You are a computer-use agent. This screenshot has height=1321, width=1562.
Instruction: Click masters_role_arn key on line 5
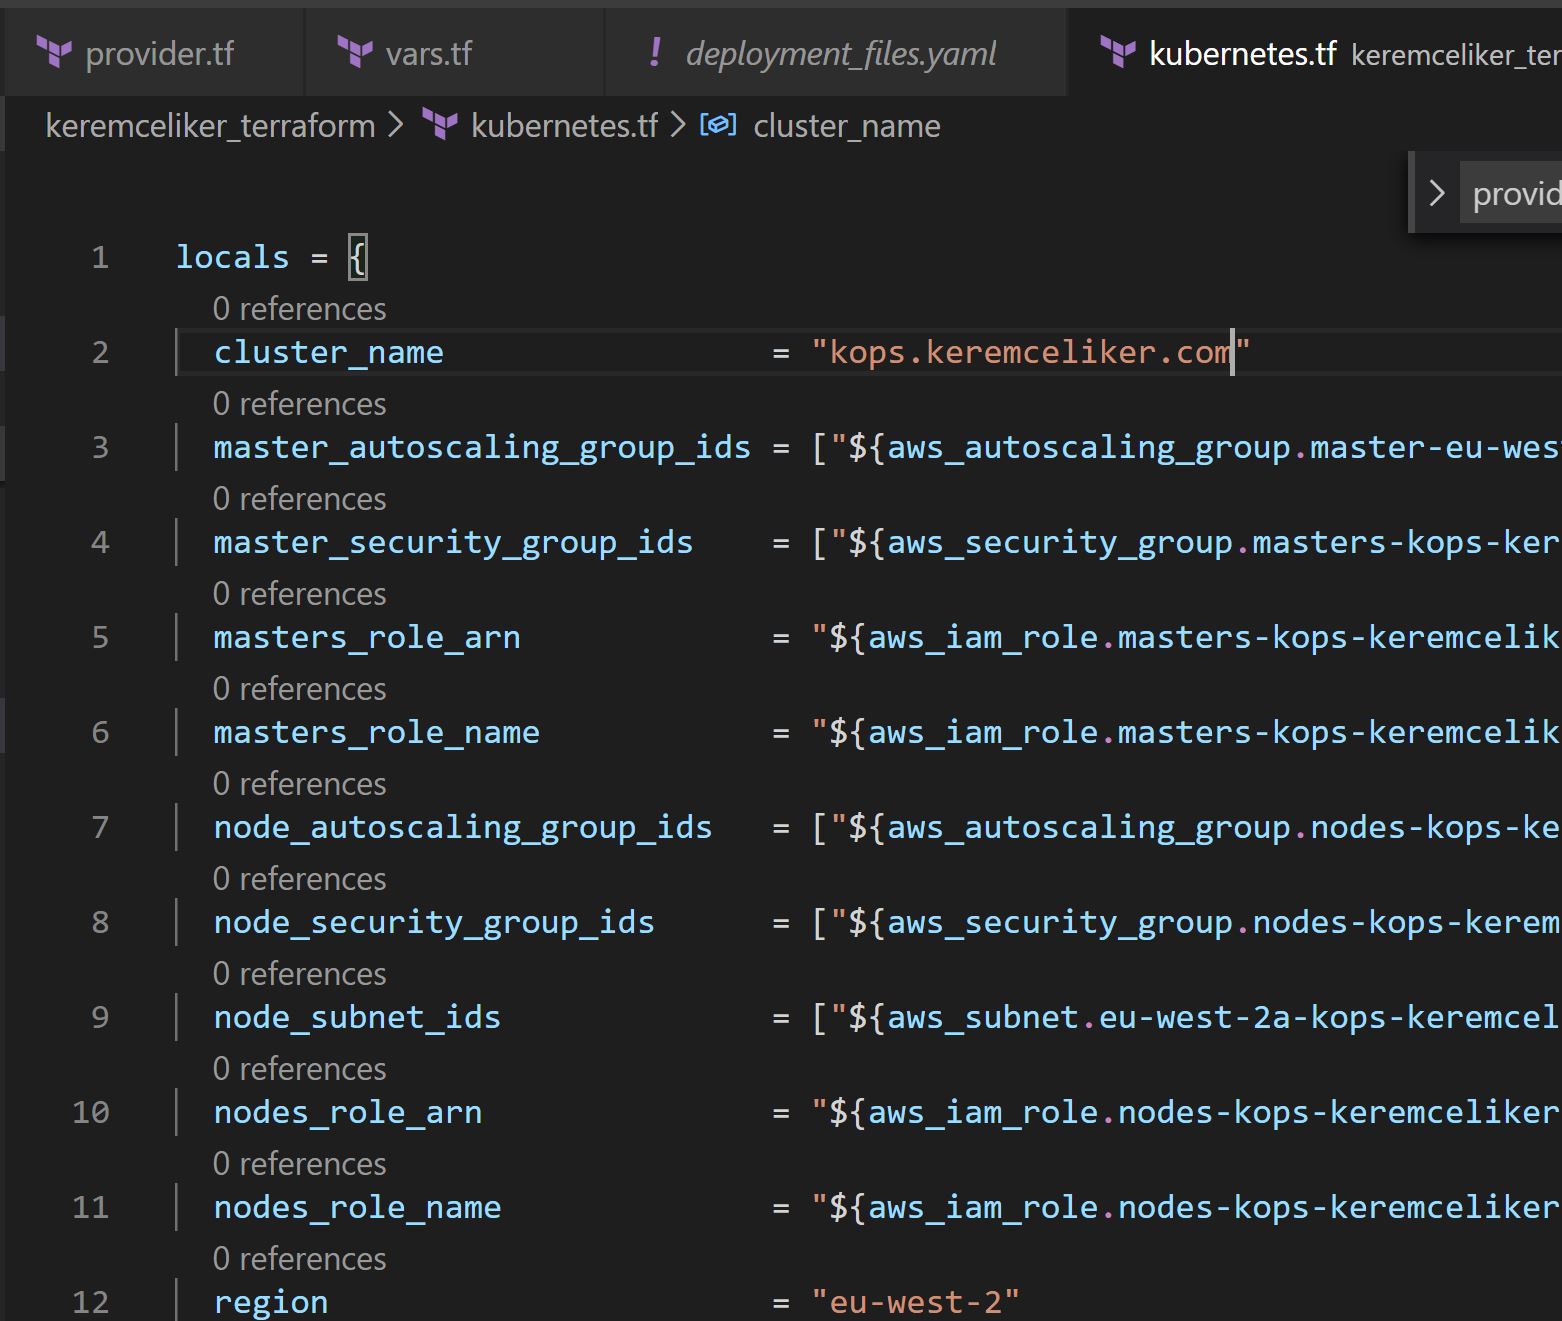[x=367, y=637]
